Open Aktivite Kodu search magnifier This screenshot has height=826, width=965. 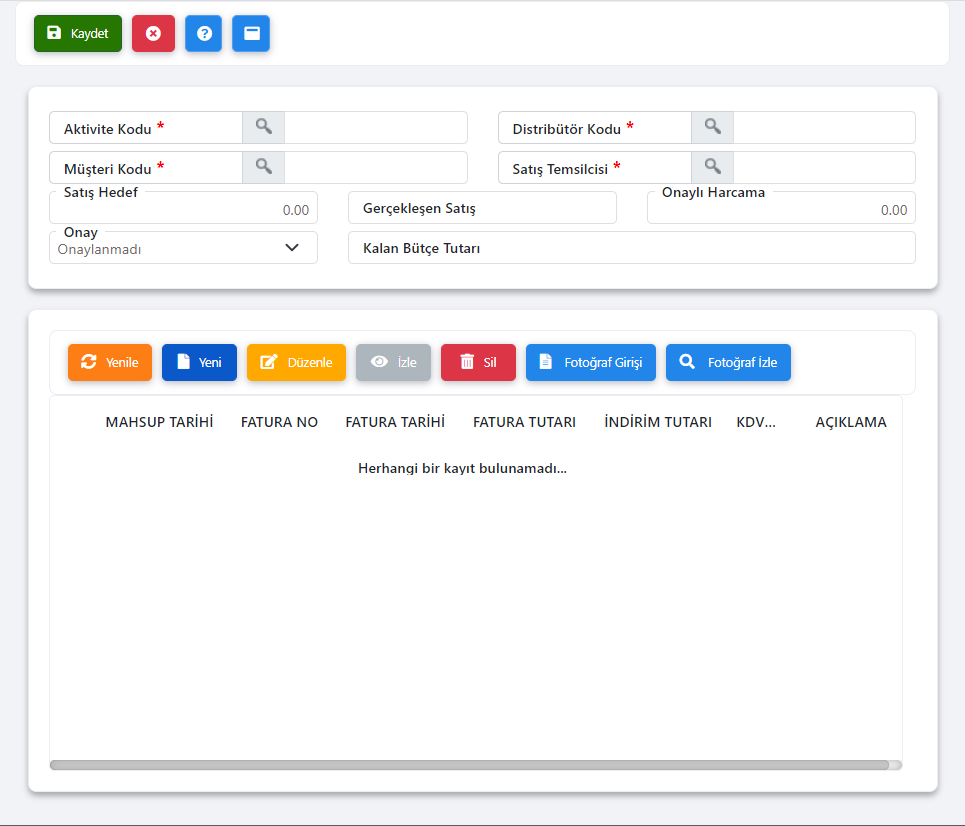[263, 127]
